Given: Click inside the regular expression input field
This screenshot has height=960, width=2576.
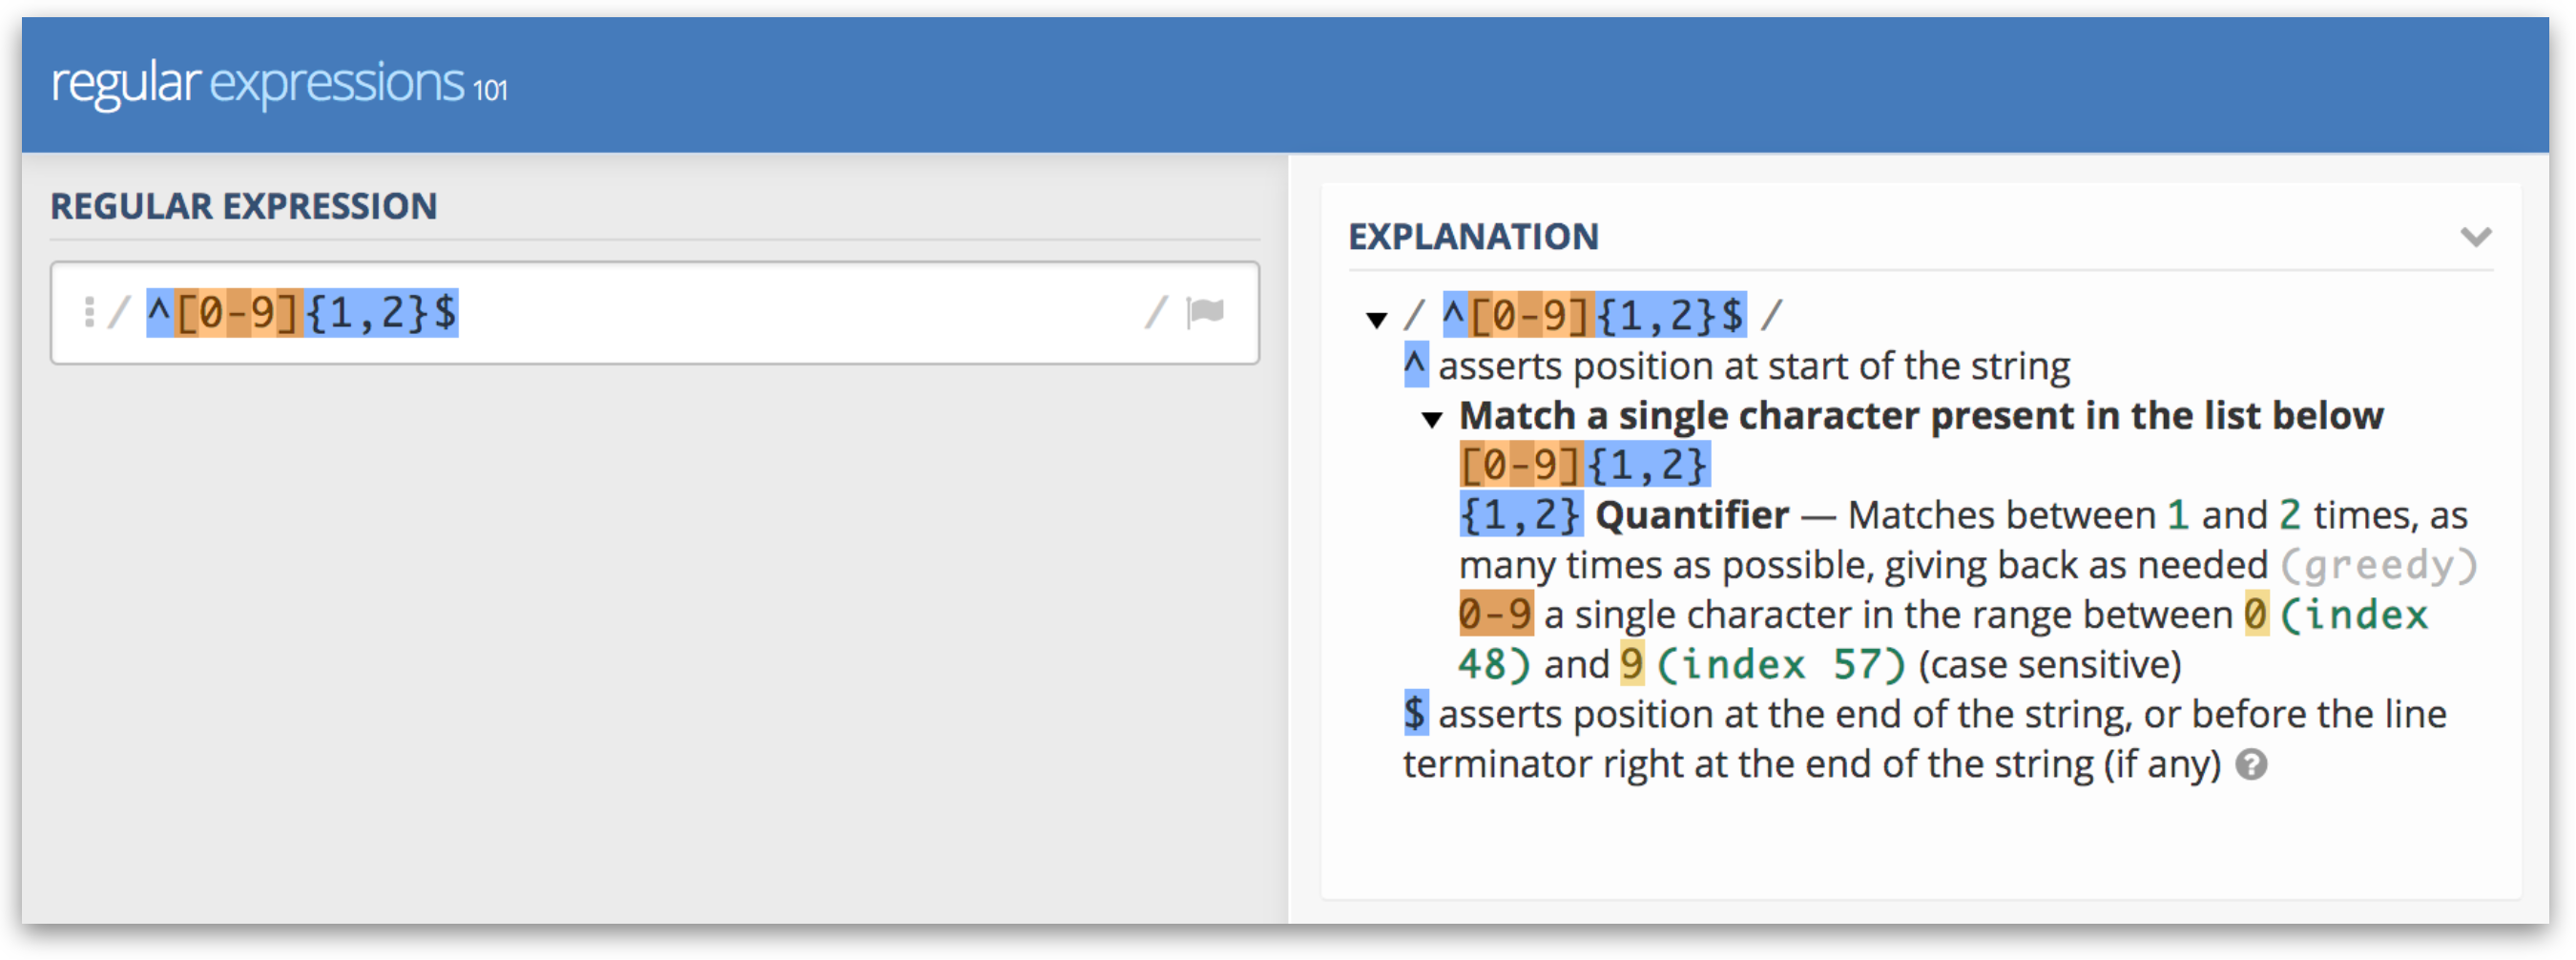Looking at the screenshot, I should [700, 312].
